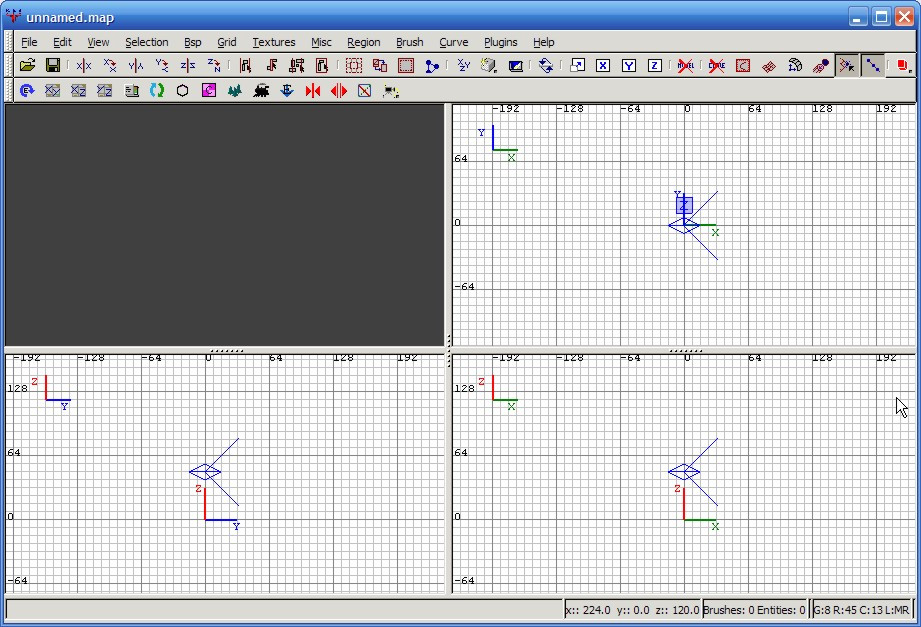Click the magenta square icon in second toolbar
Screen dimensions: 921x627
(209, 91)
